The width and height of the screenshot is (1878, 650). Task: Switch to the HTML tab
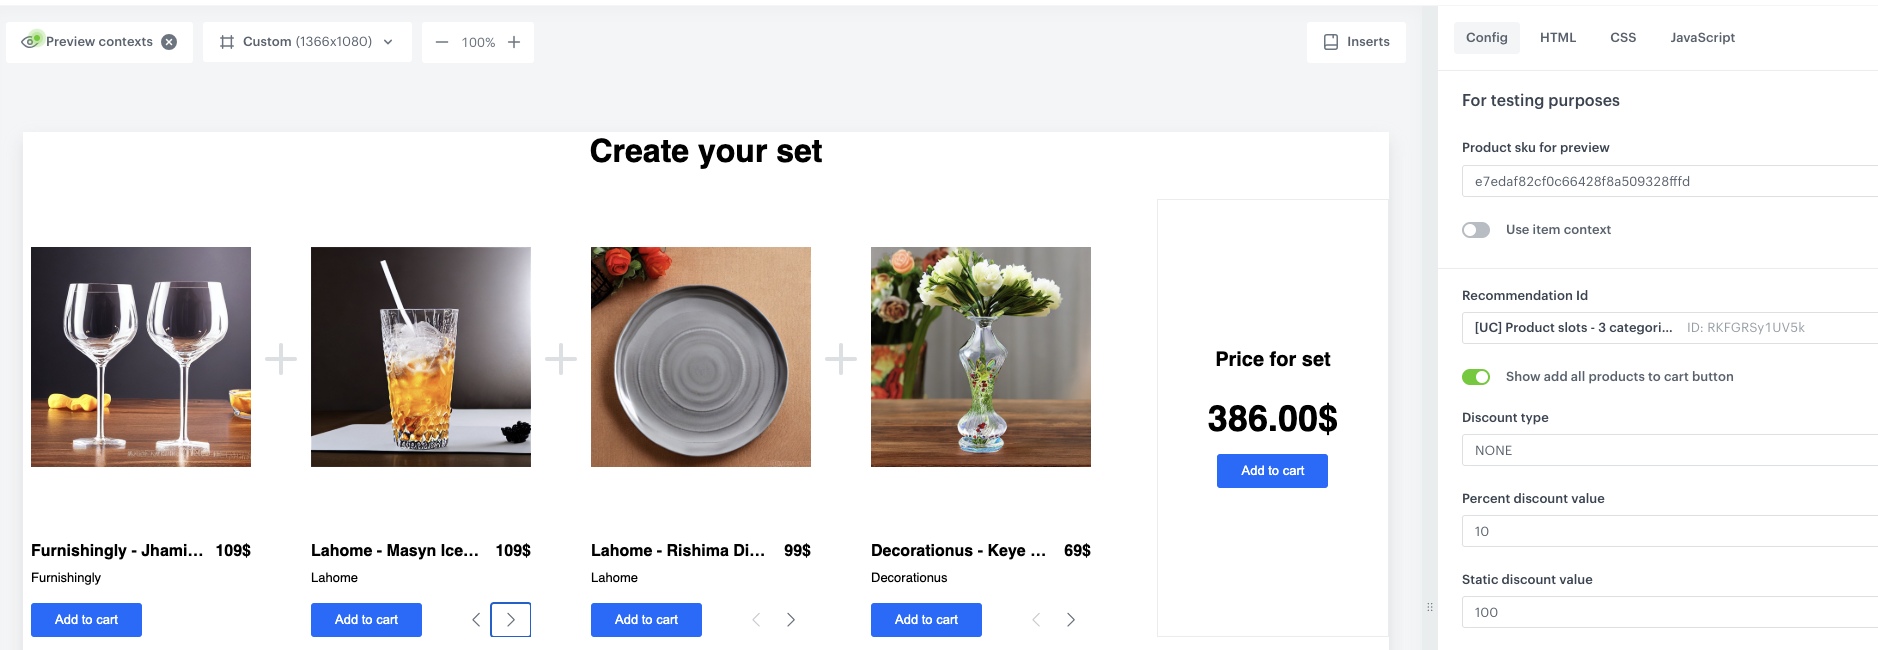1557,37
